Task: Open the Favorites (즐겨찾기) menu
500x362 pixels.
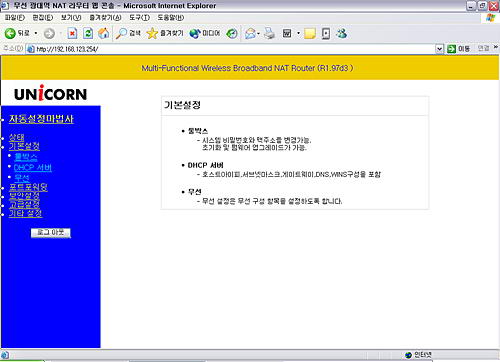Action: click(x=105, y=18)
